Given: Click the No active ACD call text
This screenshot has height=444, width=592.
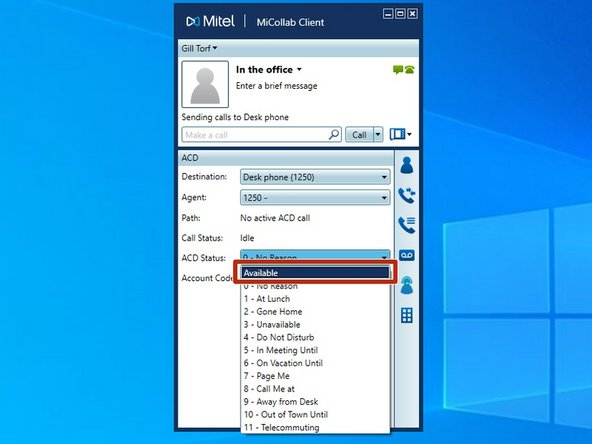Looking at the screenshot, I should tap(275, 218).
